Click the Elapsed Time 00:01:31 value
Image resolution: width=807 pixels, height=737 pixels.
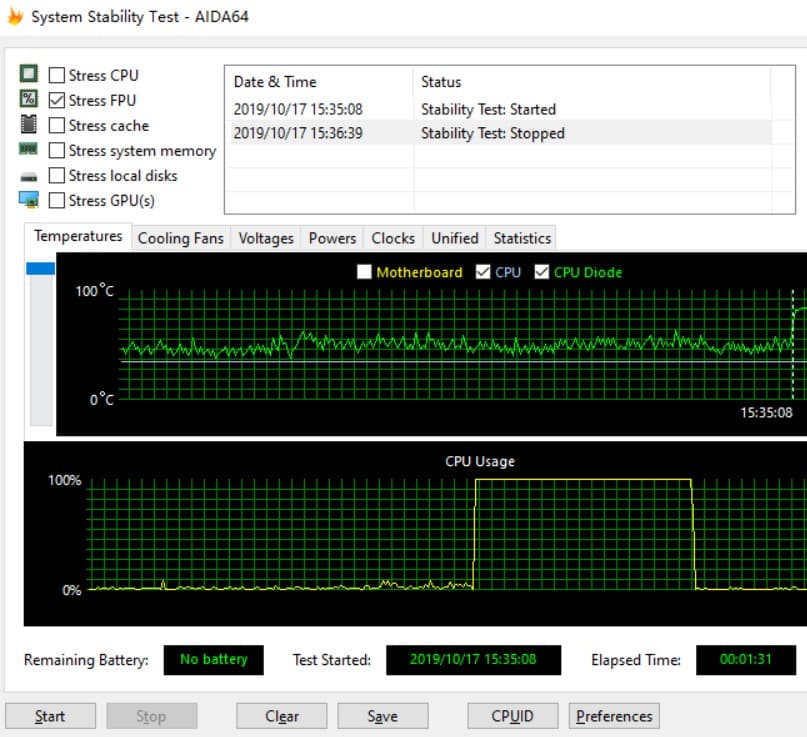point(746,660)
